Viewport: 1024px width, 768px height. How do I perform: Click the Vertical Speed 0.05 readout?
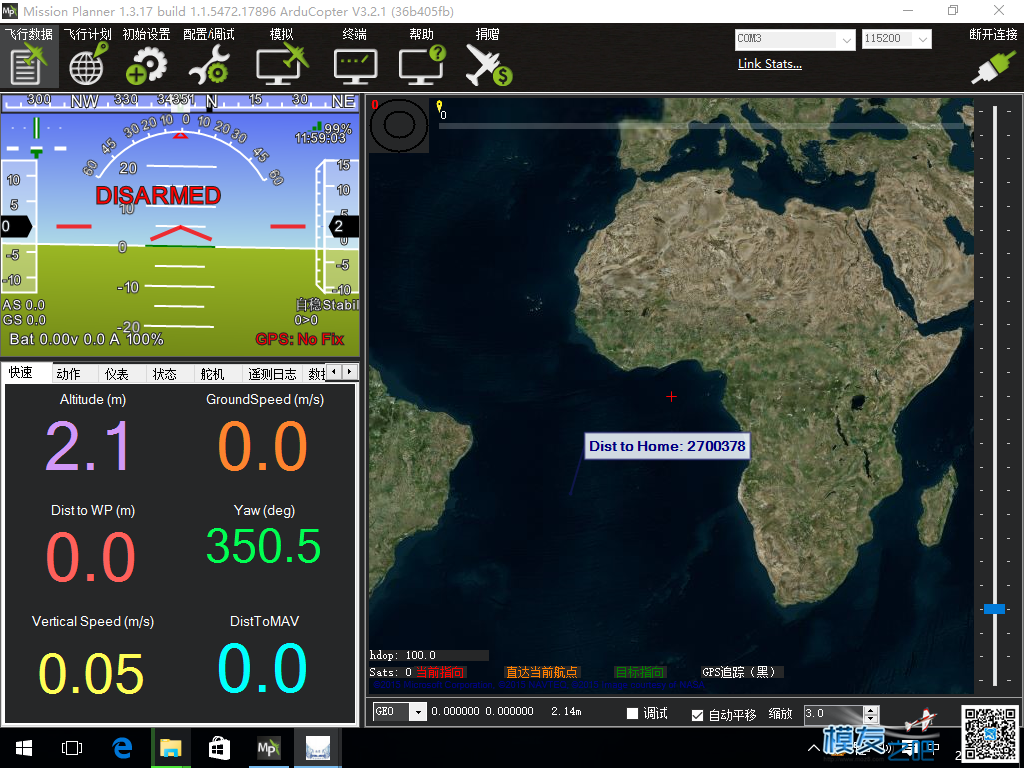coord(91,674)
